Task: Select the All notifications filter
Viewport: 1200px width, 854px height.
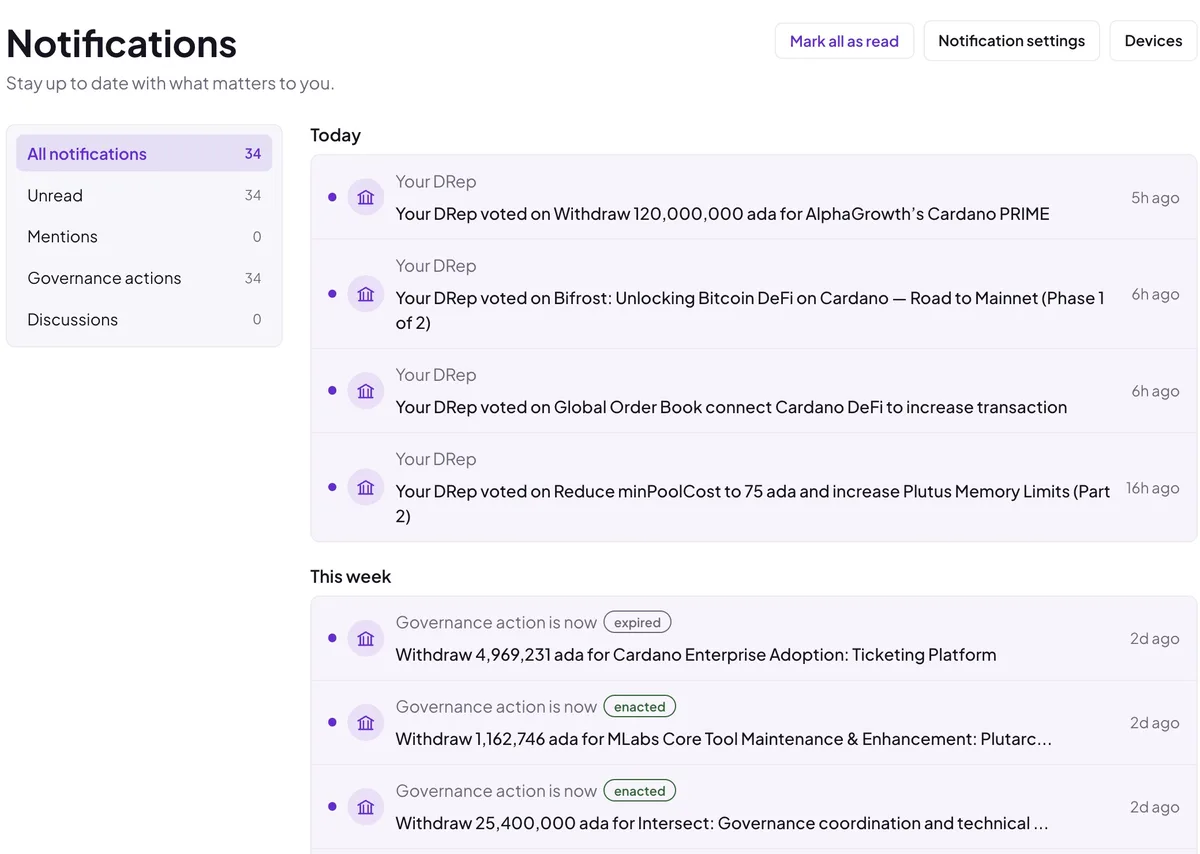Action: pos(144,154)
